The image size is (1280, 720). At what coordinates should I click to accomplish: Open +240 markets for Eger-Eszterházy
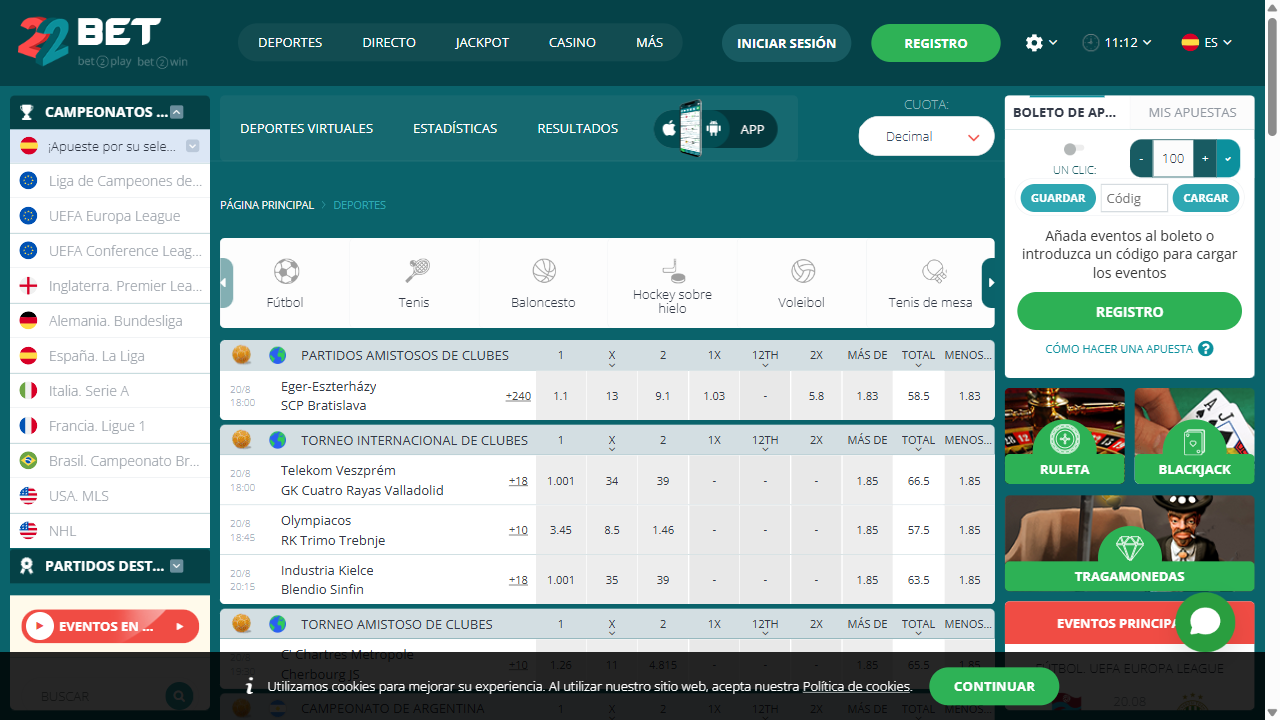pos(518,396)
